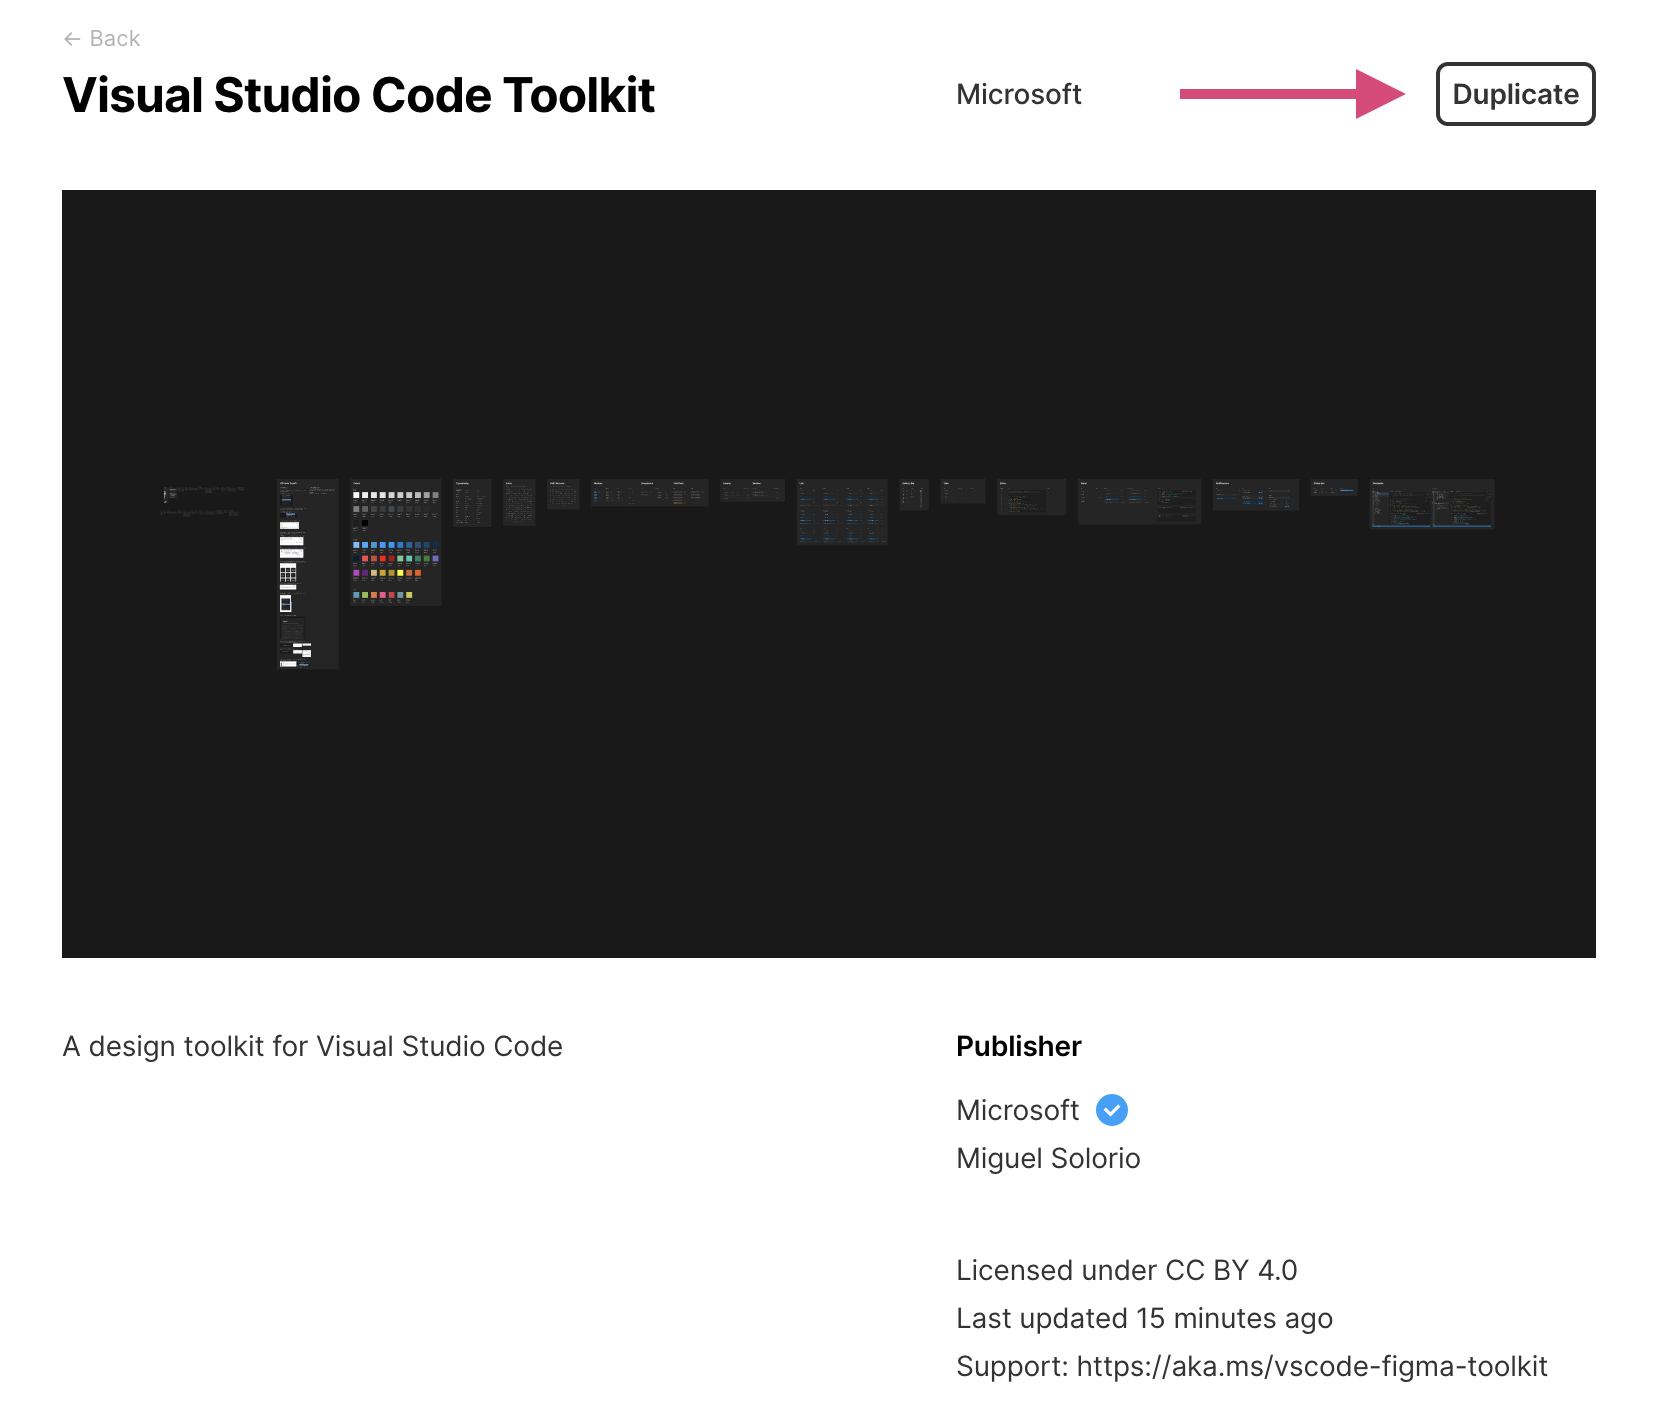This screenshot has height=1420, width=1658.
Task: Click 'A design toolkit for Visual Studio Code' description
Action: click(x=312, y=1046)
